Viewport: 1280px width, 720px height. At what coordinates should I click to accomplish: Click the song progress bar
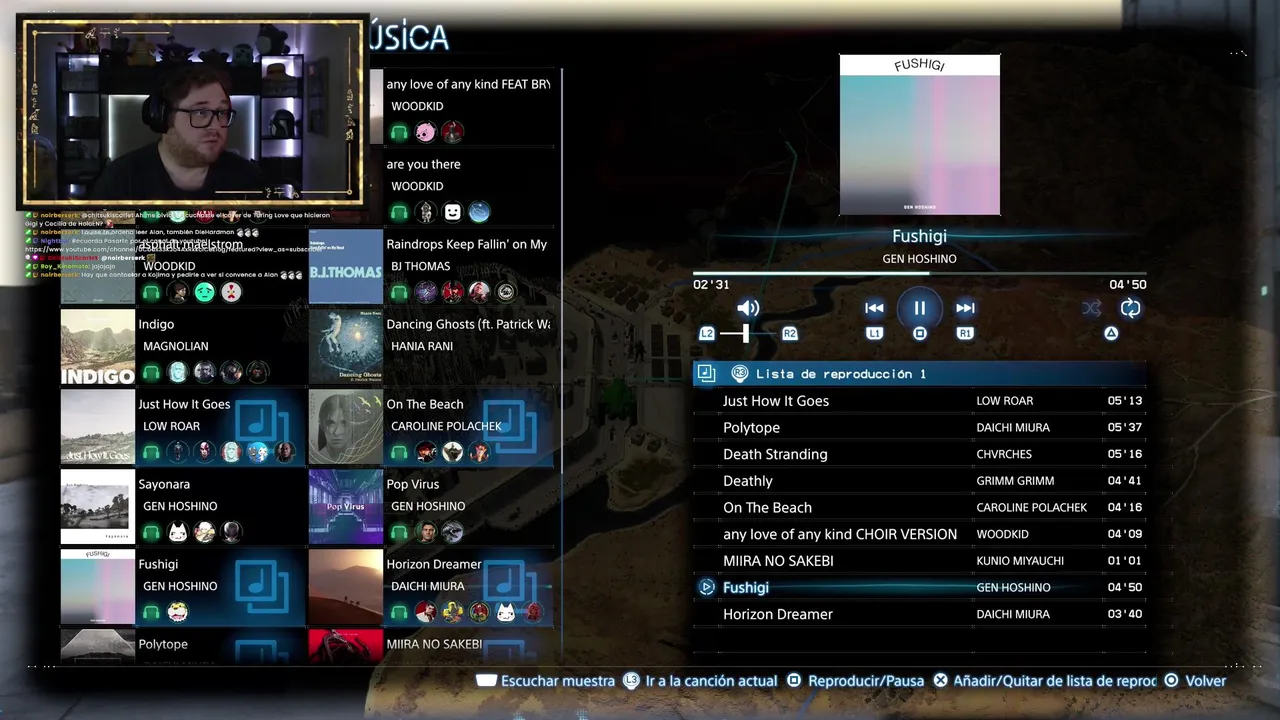click(920, 273)
